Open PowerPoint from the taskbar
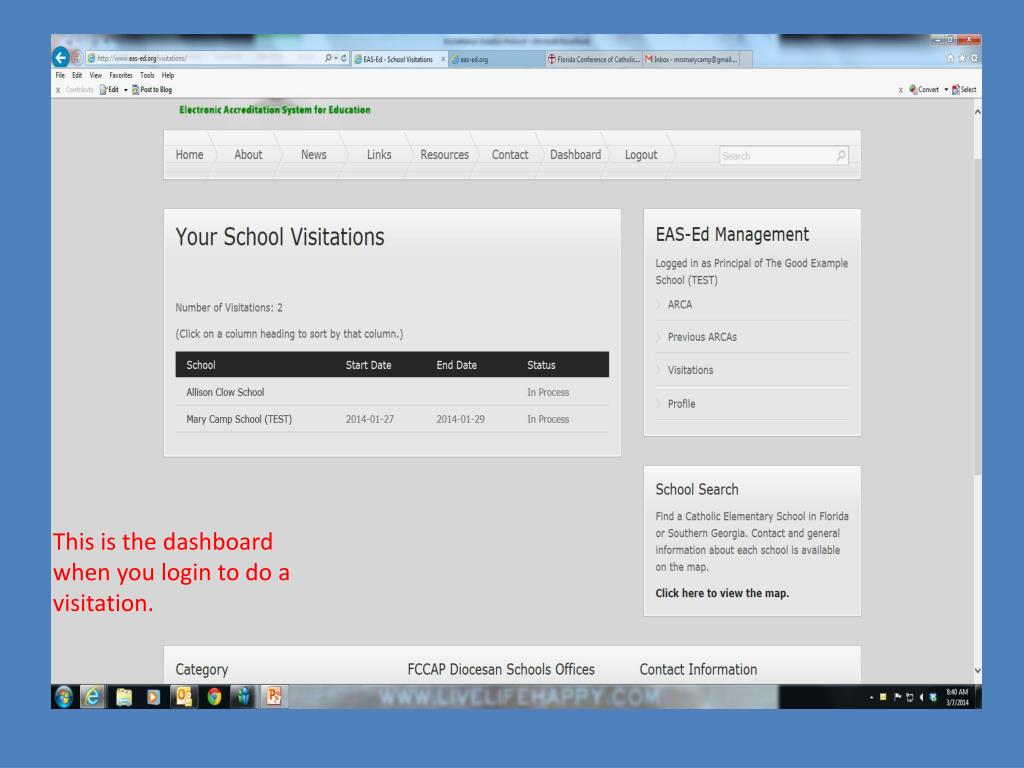Screen dimensions: 1024x768 [x=274, y=697]
